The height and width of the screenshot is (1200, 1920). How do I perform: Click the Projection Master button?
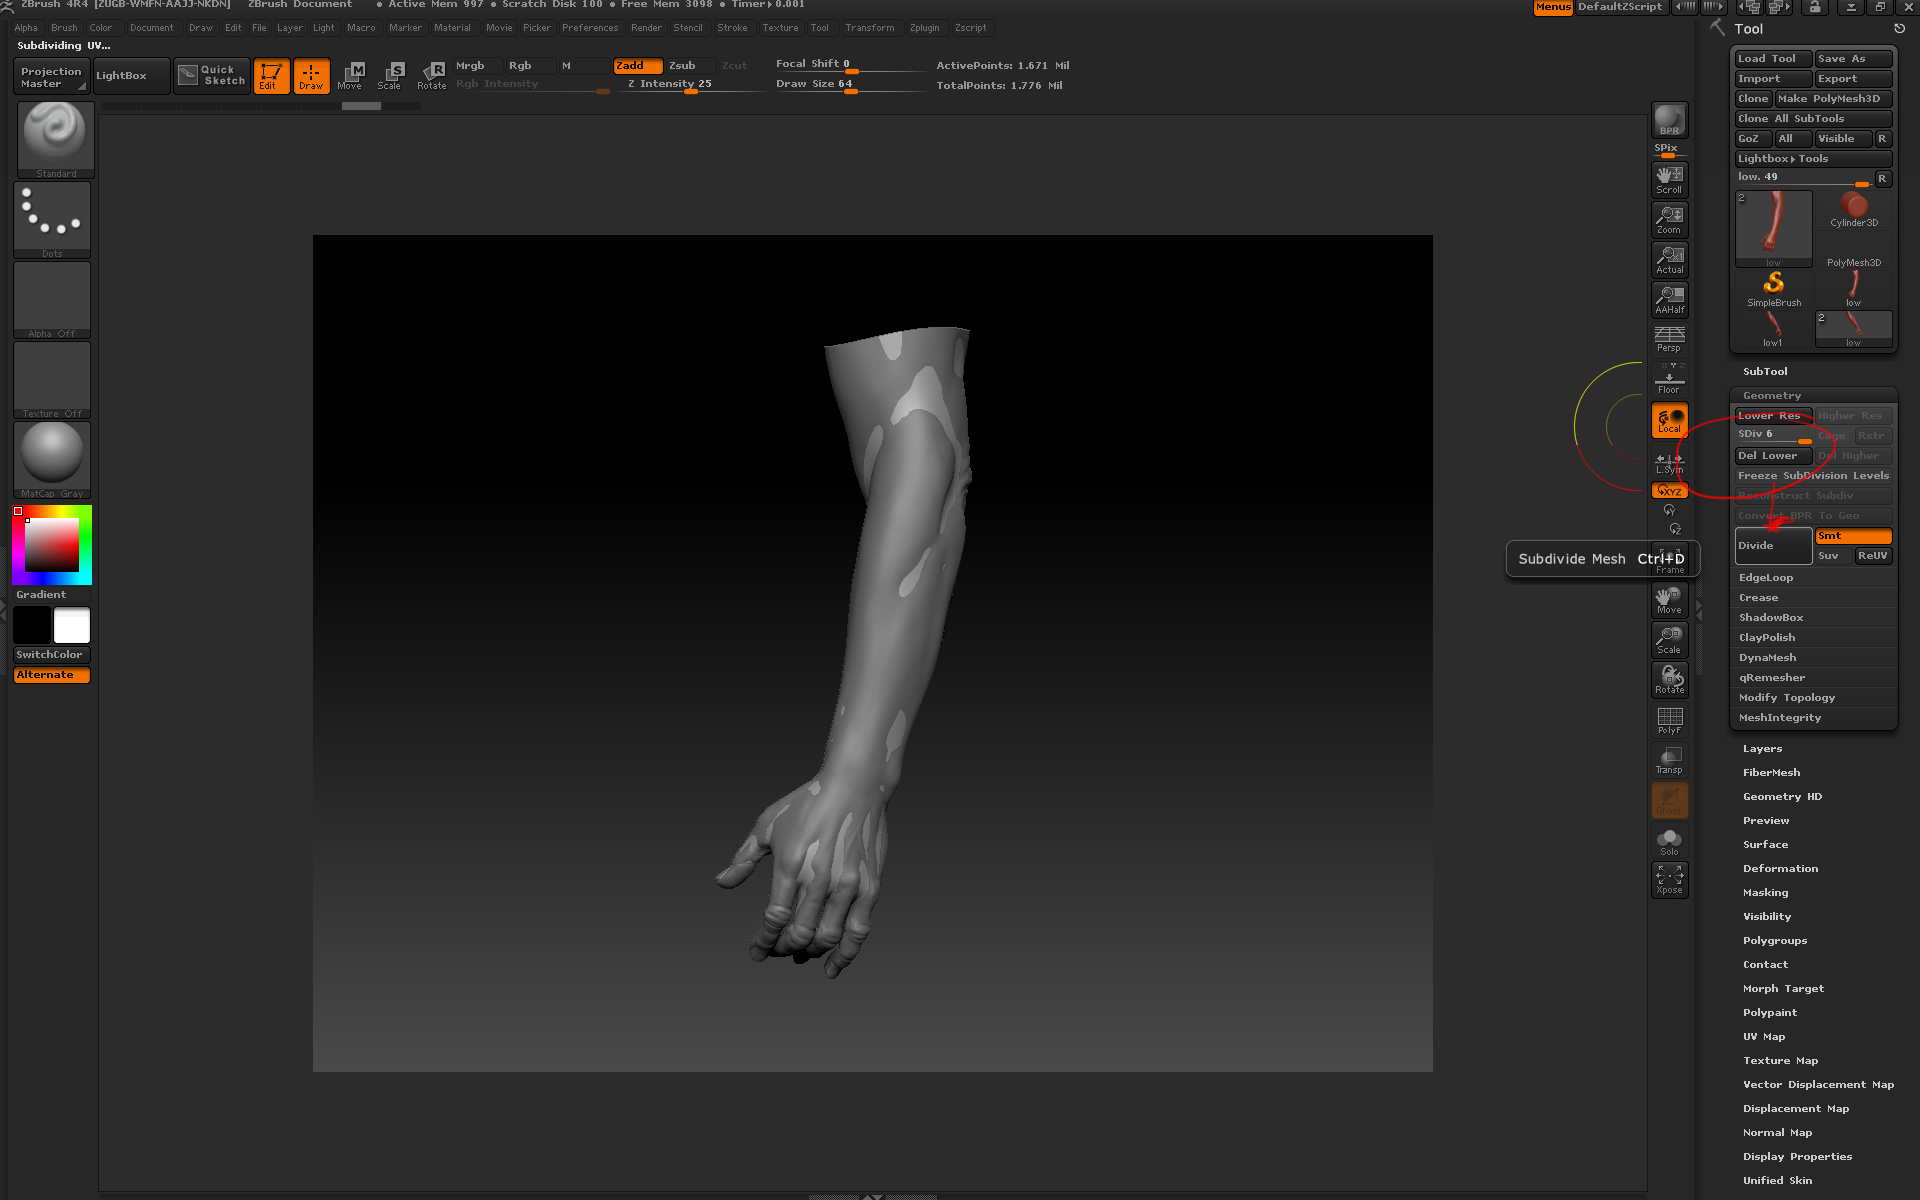52,77
